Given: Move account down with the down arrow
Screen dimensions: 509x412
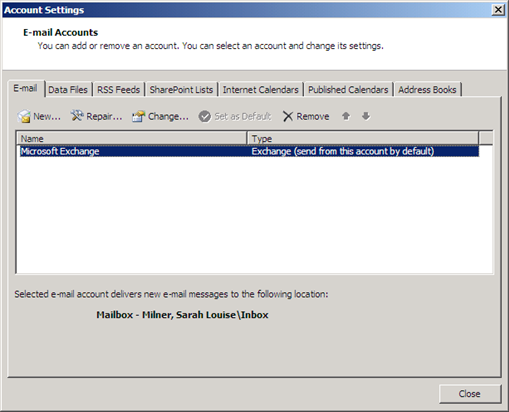Looking at the screenshot, I should point(366,116).
